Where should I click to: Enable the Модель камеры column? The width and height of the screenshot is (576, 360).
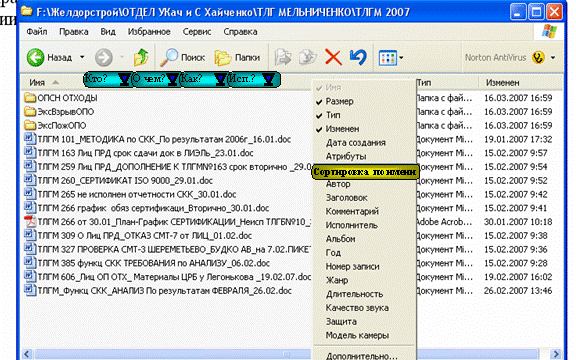point(357,335)
